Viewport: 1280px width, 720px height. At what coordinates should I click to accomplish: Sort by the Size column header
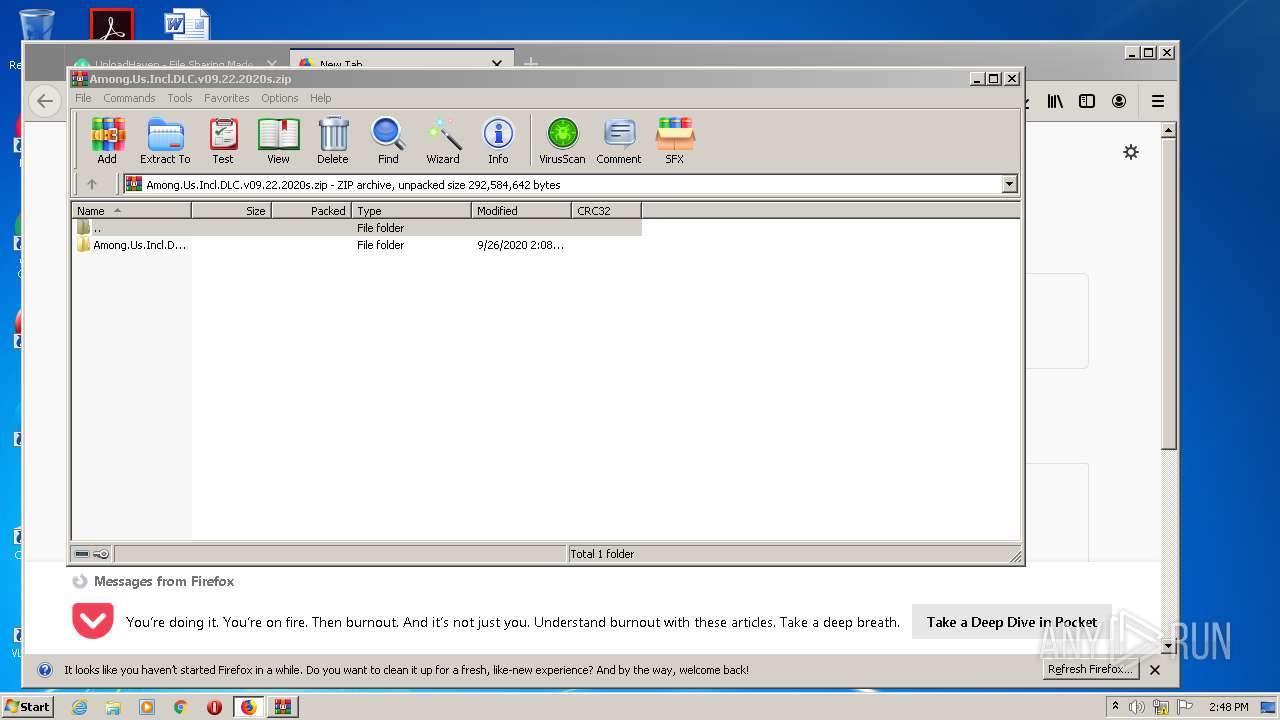[x=231, y=210]
